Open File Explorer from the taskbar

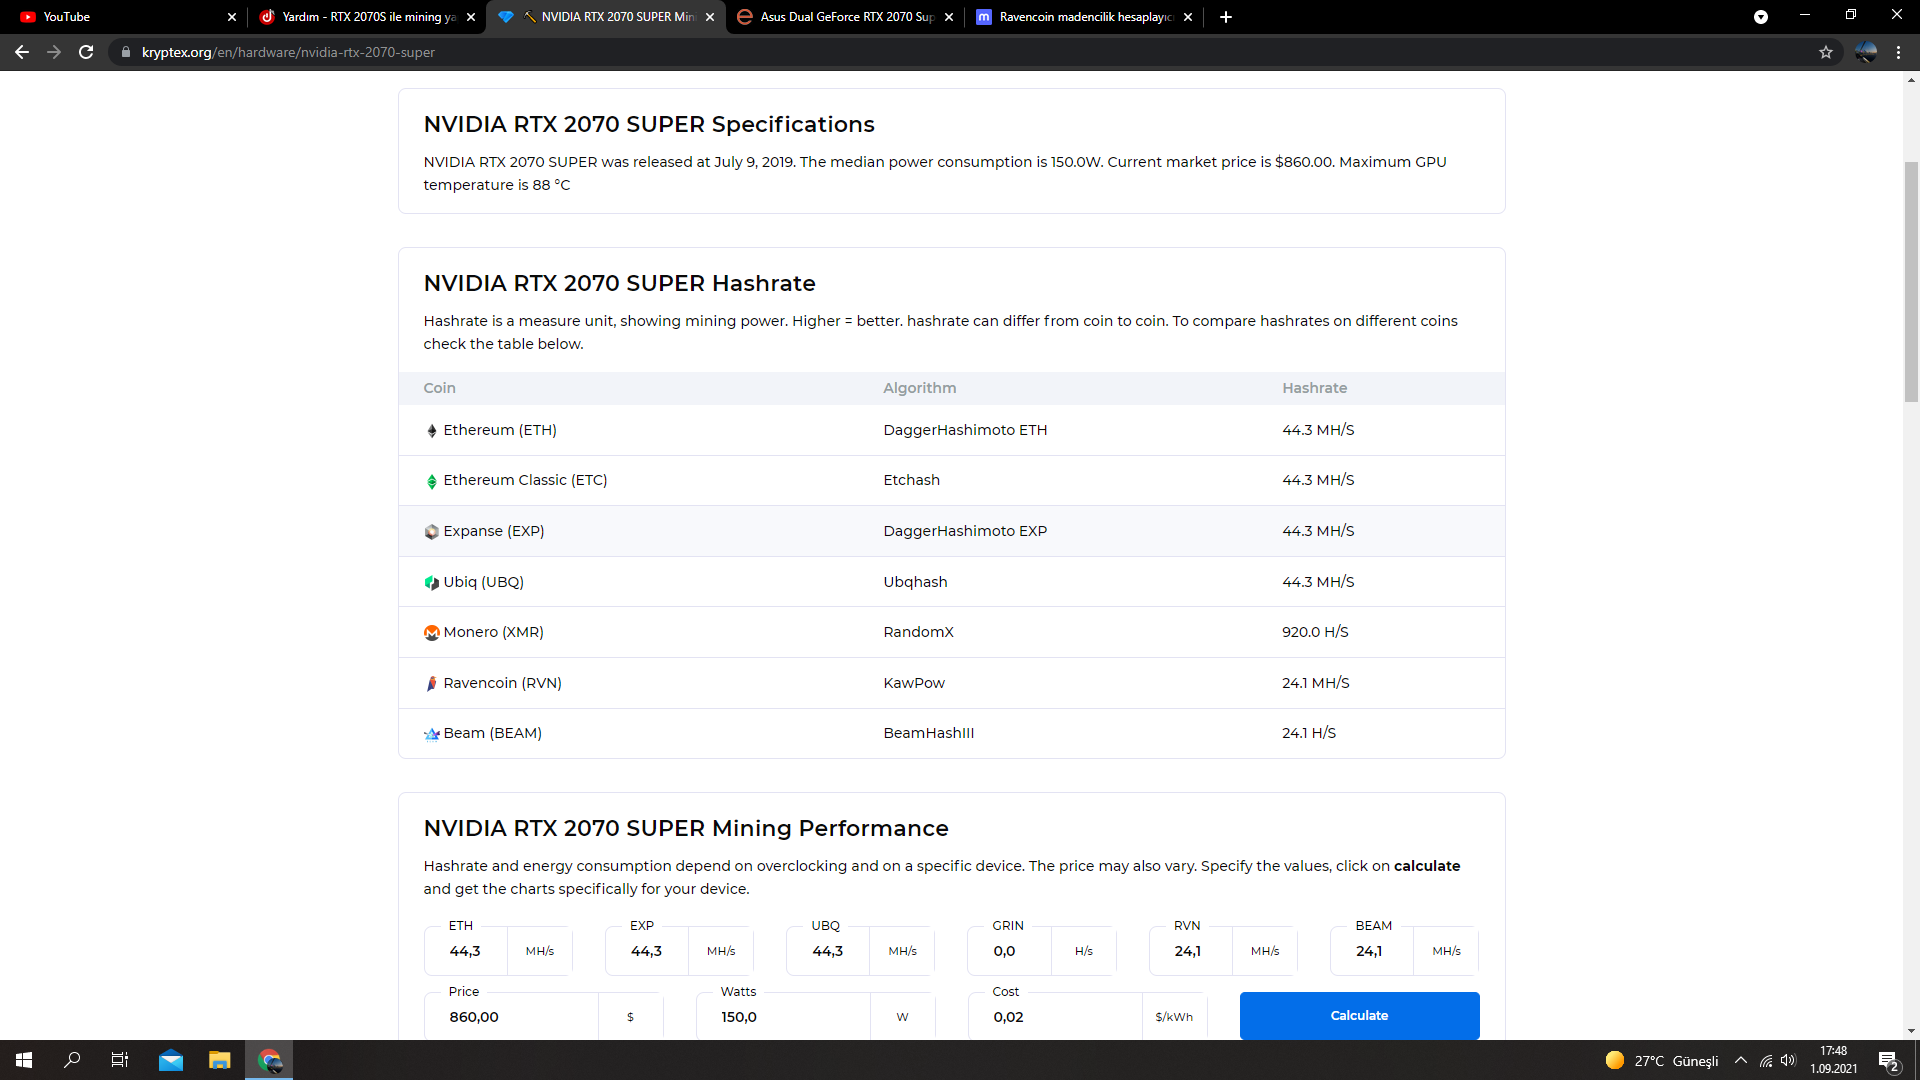point(219,1060)
